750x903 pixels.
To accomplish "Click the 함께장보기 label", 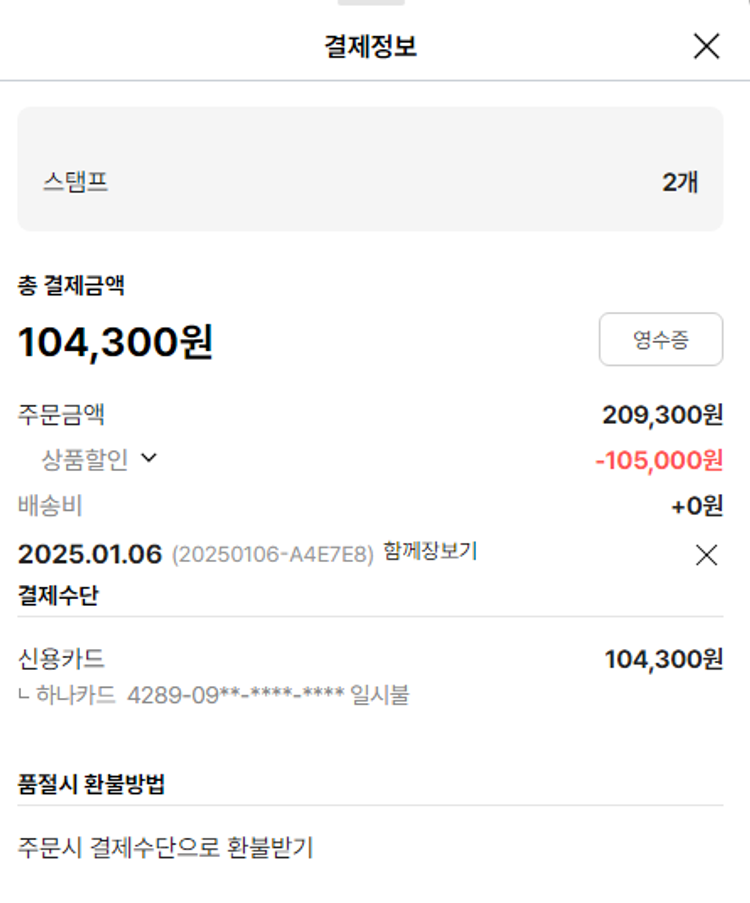I will click(430, 551).
